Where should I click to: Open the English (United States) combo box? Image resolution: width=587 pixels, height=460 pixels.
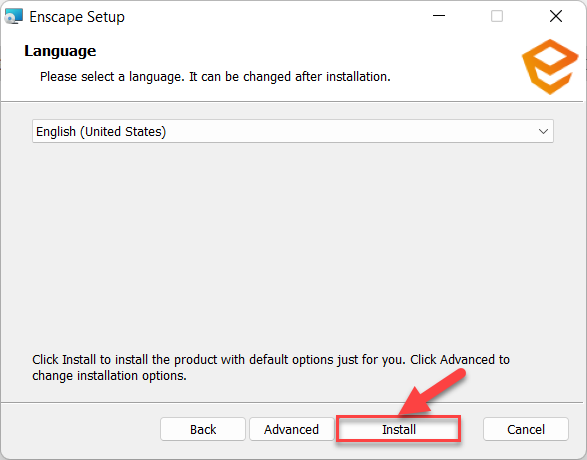[x=293, y=131]
